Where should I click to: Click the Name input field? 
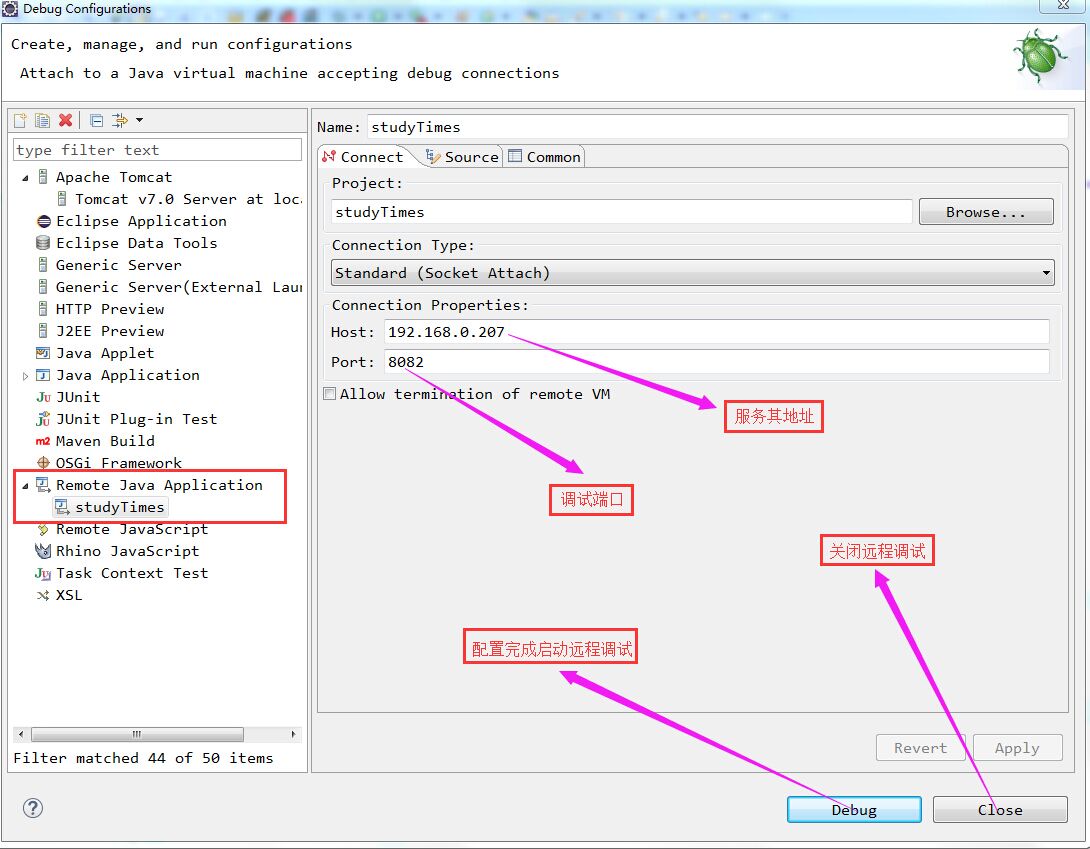717,127
